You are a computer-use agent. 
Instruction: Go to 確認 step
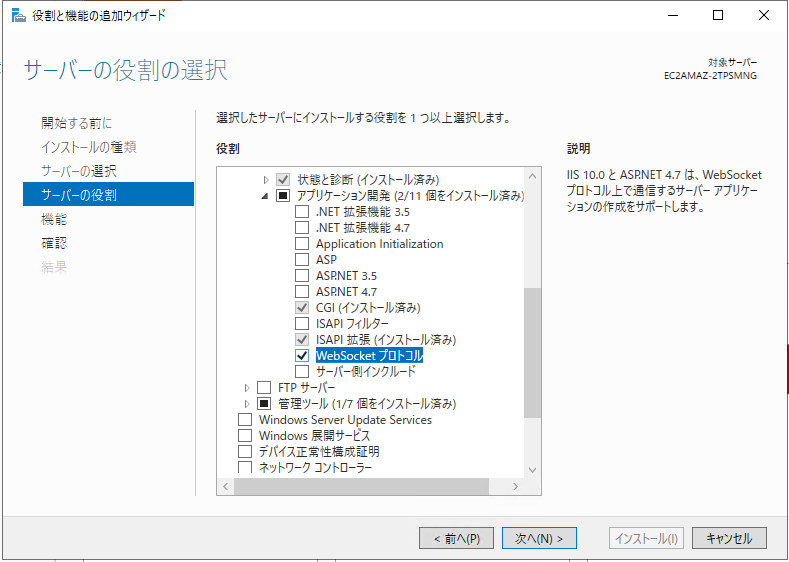point(54,243)
